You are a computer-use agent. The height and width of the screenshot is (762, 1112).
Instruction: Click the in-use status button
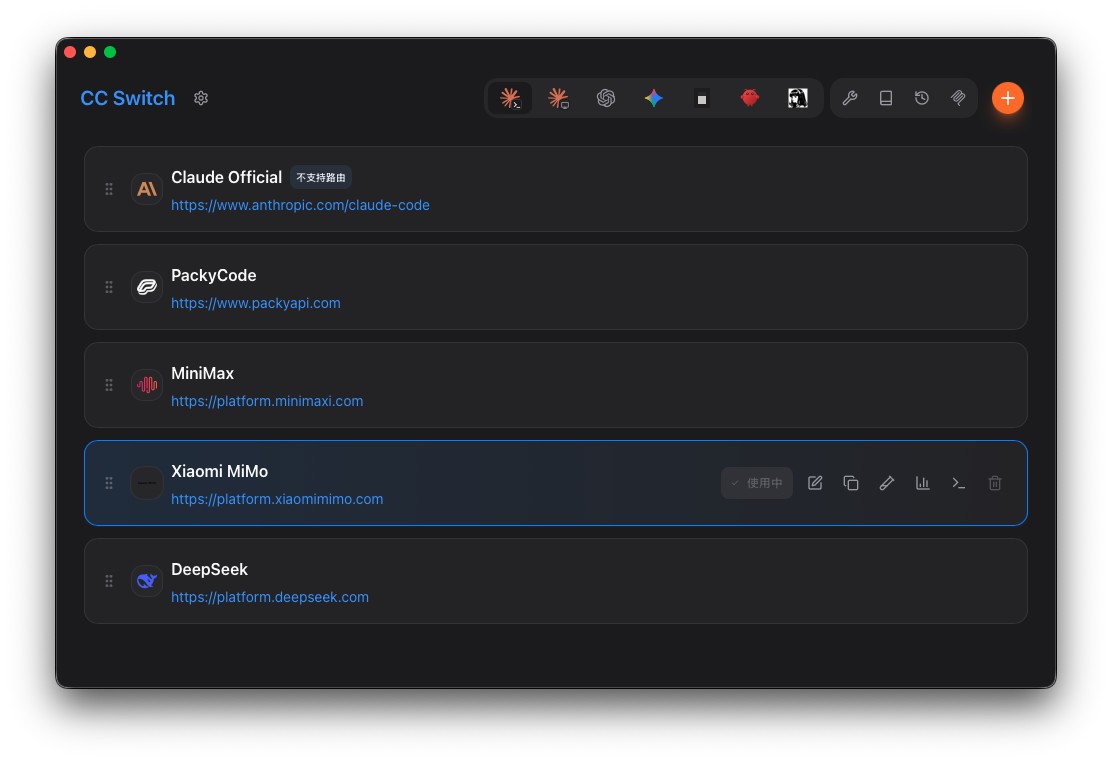pyautogui.click(x=757, y=483)
